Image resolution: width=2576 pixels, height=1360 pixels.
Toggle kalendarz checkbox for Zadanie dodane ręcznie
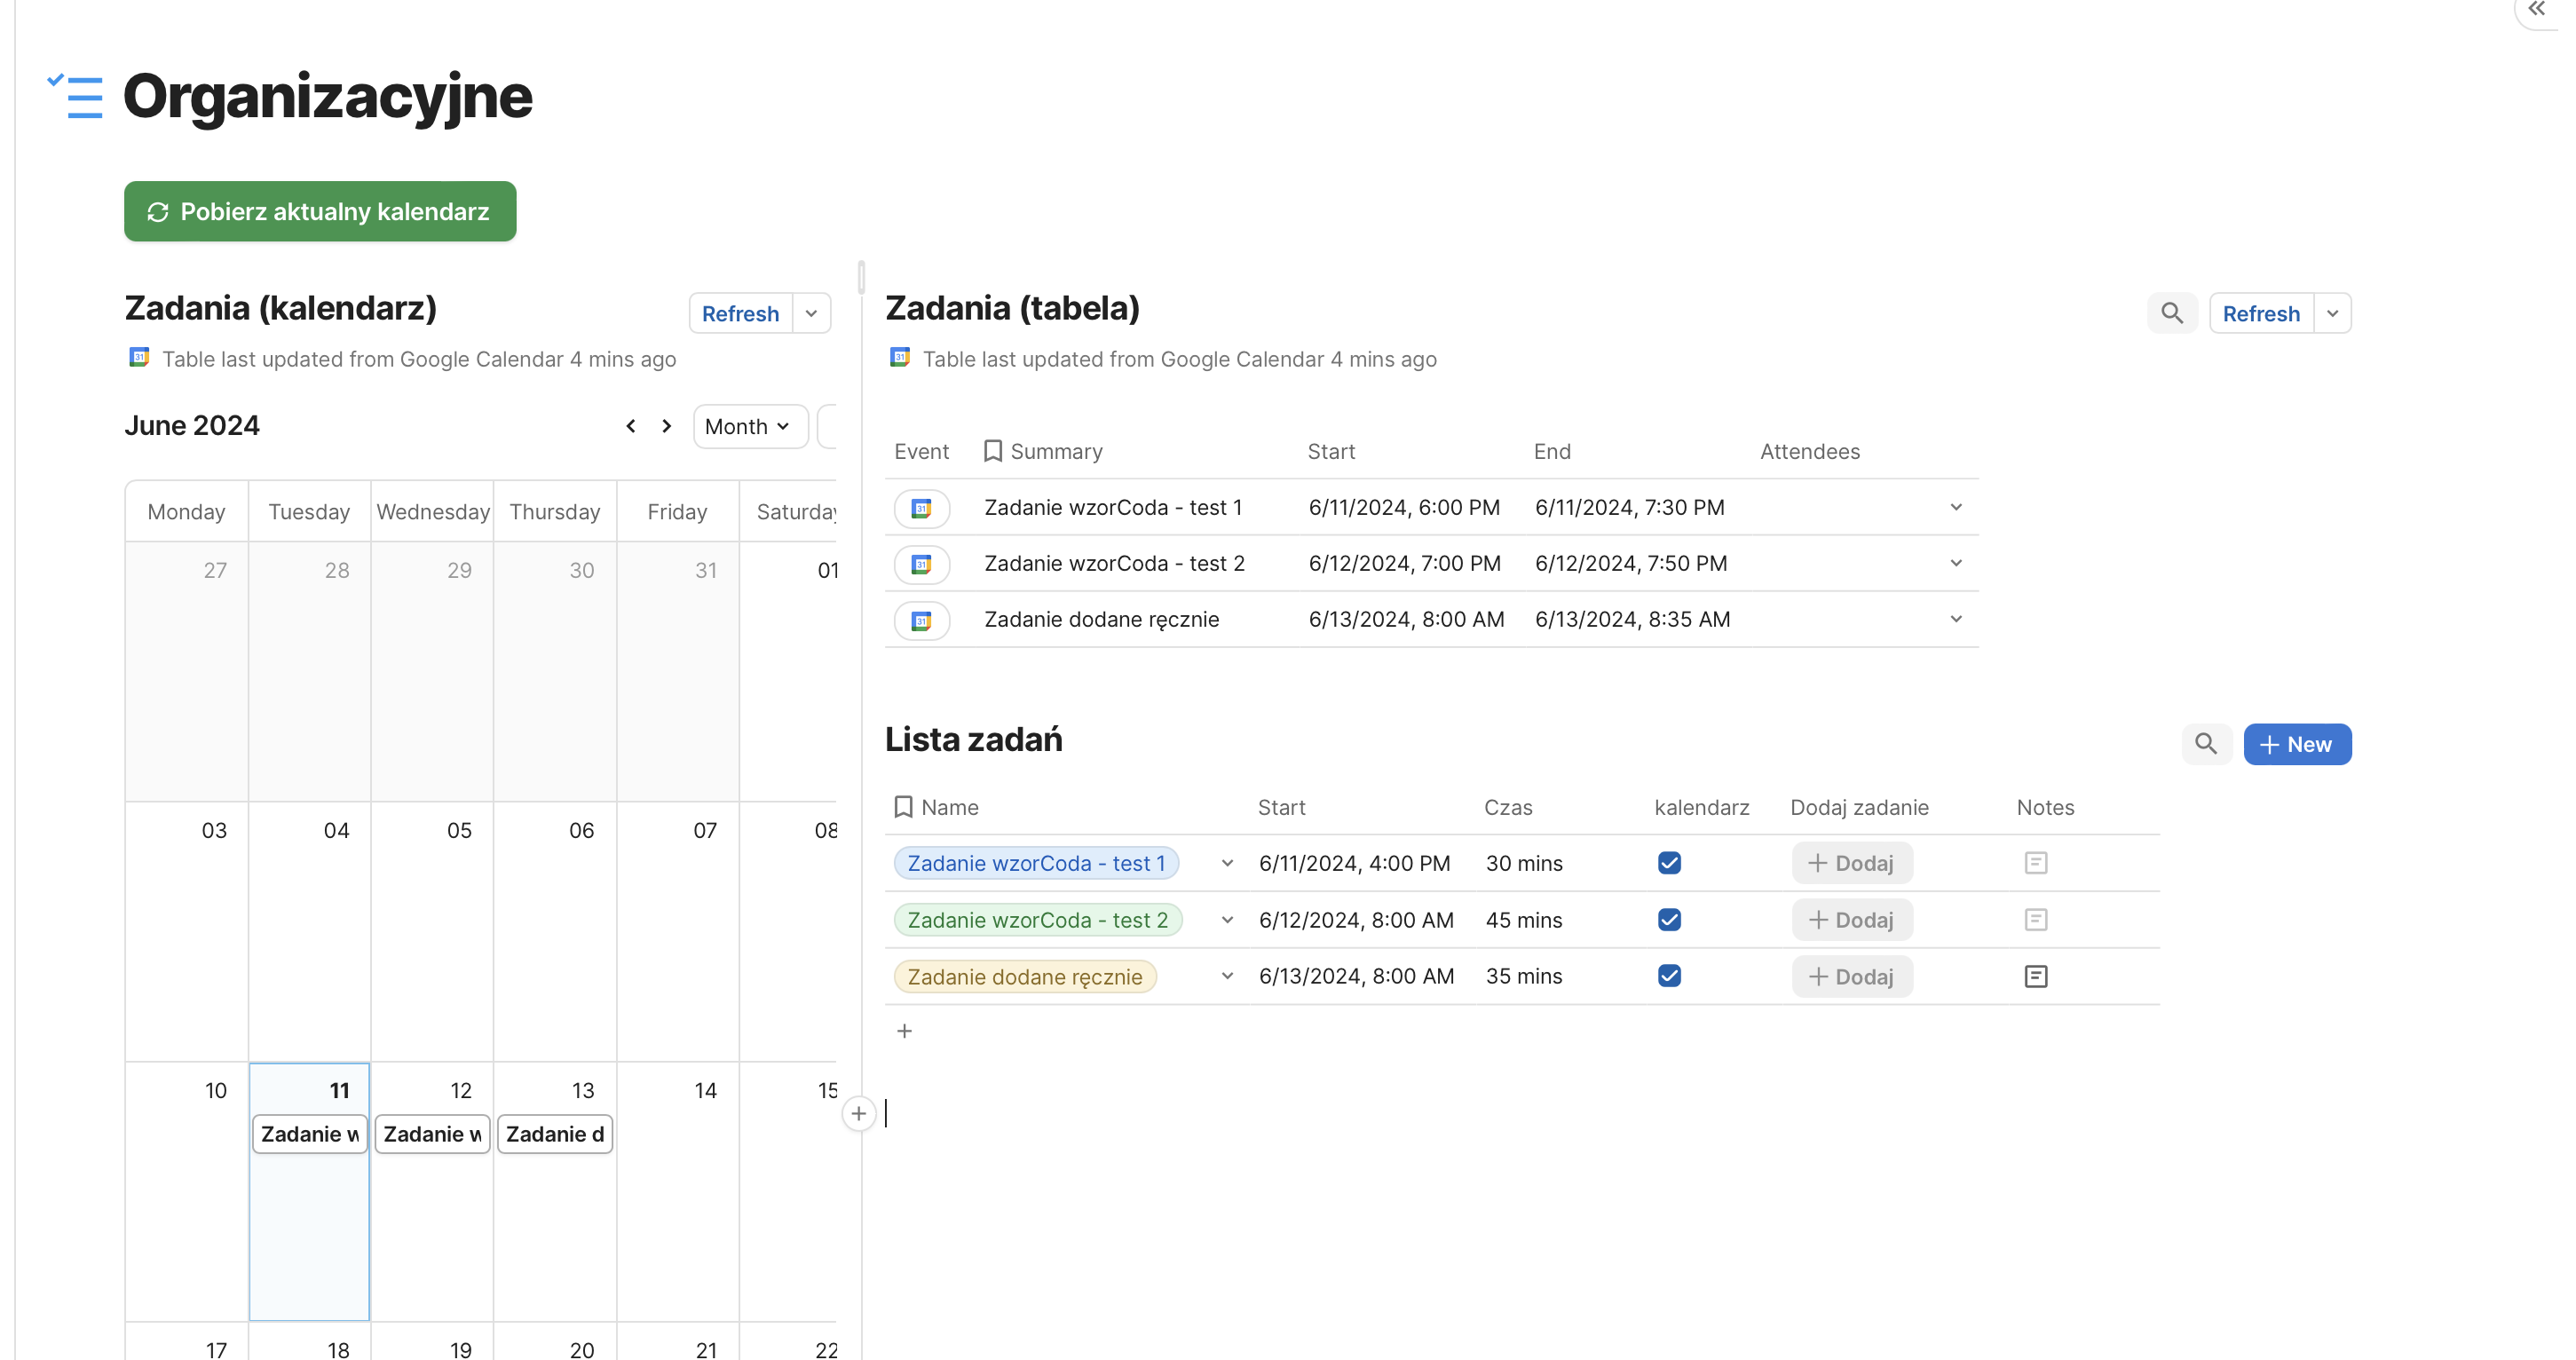tap(1669, 976)
